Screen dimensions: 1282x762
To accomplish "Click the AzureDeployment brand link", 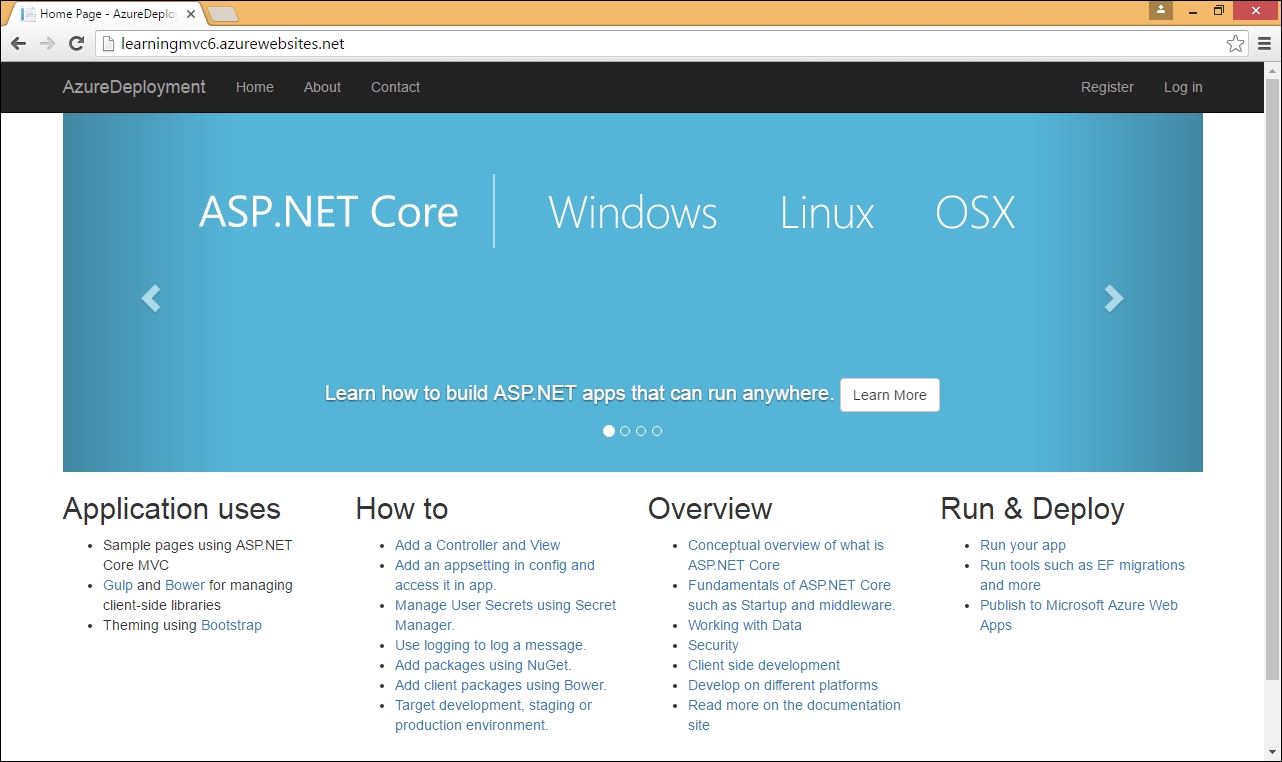I will click(134, 87).
